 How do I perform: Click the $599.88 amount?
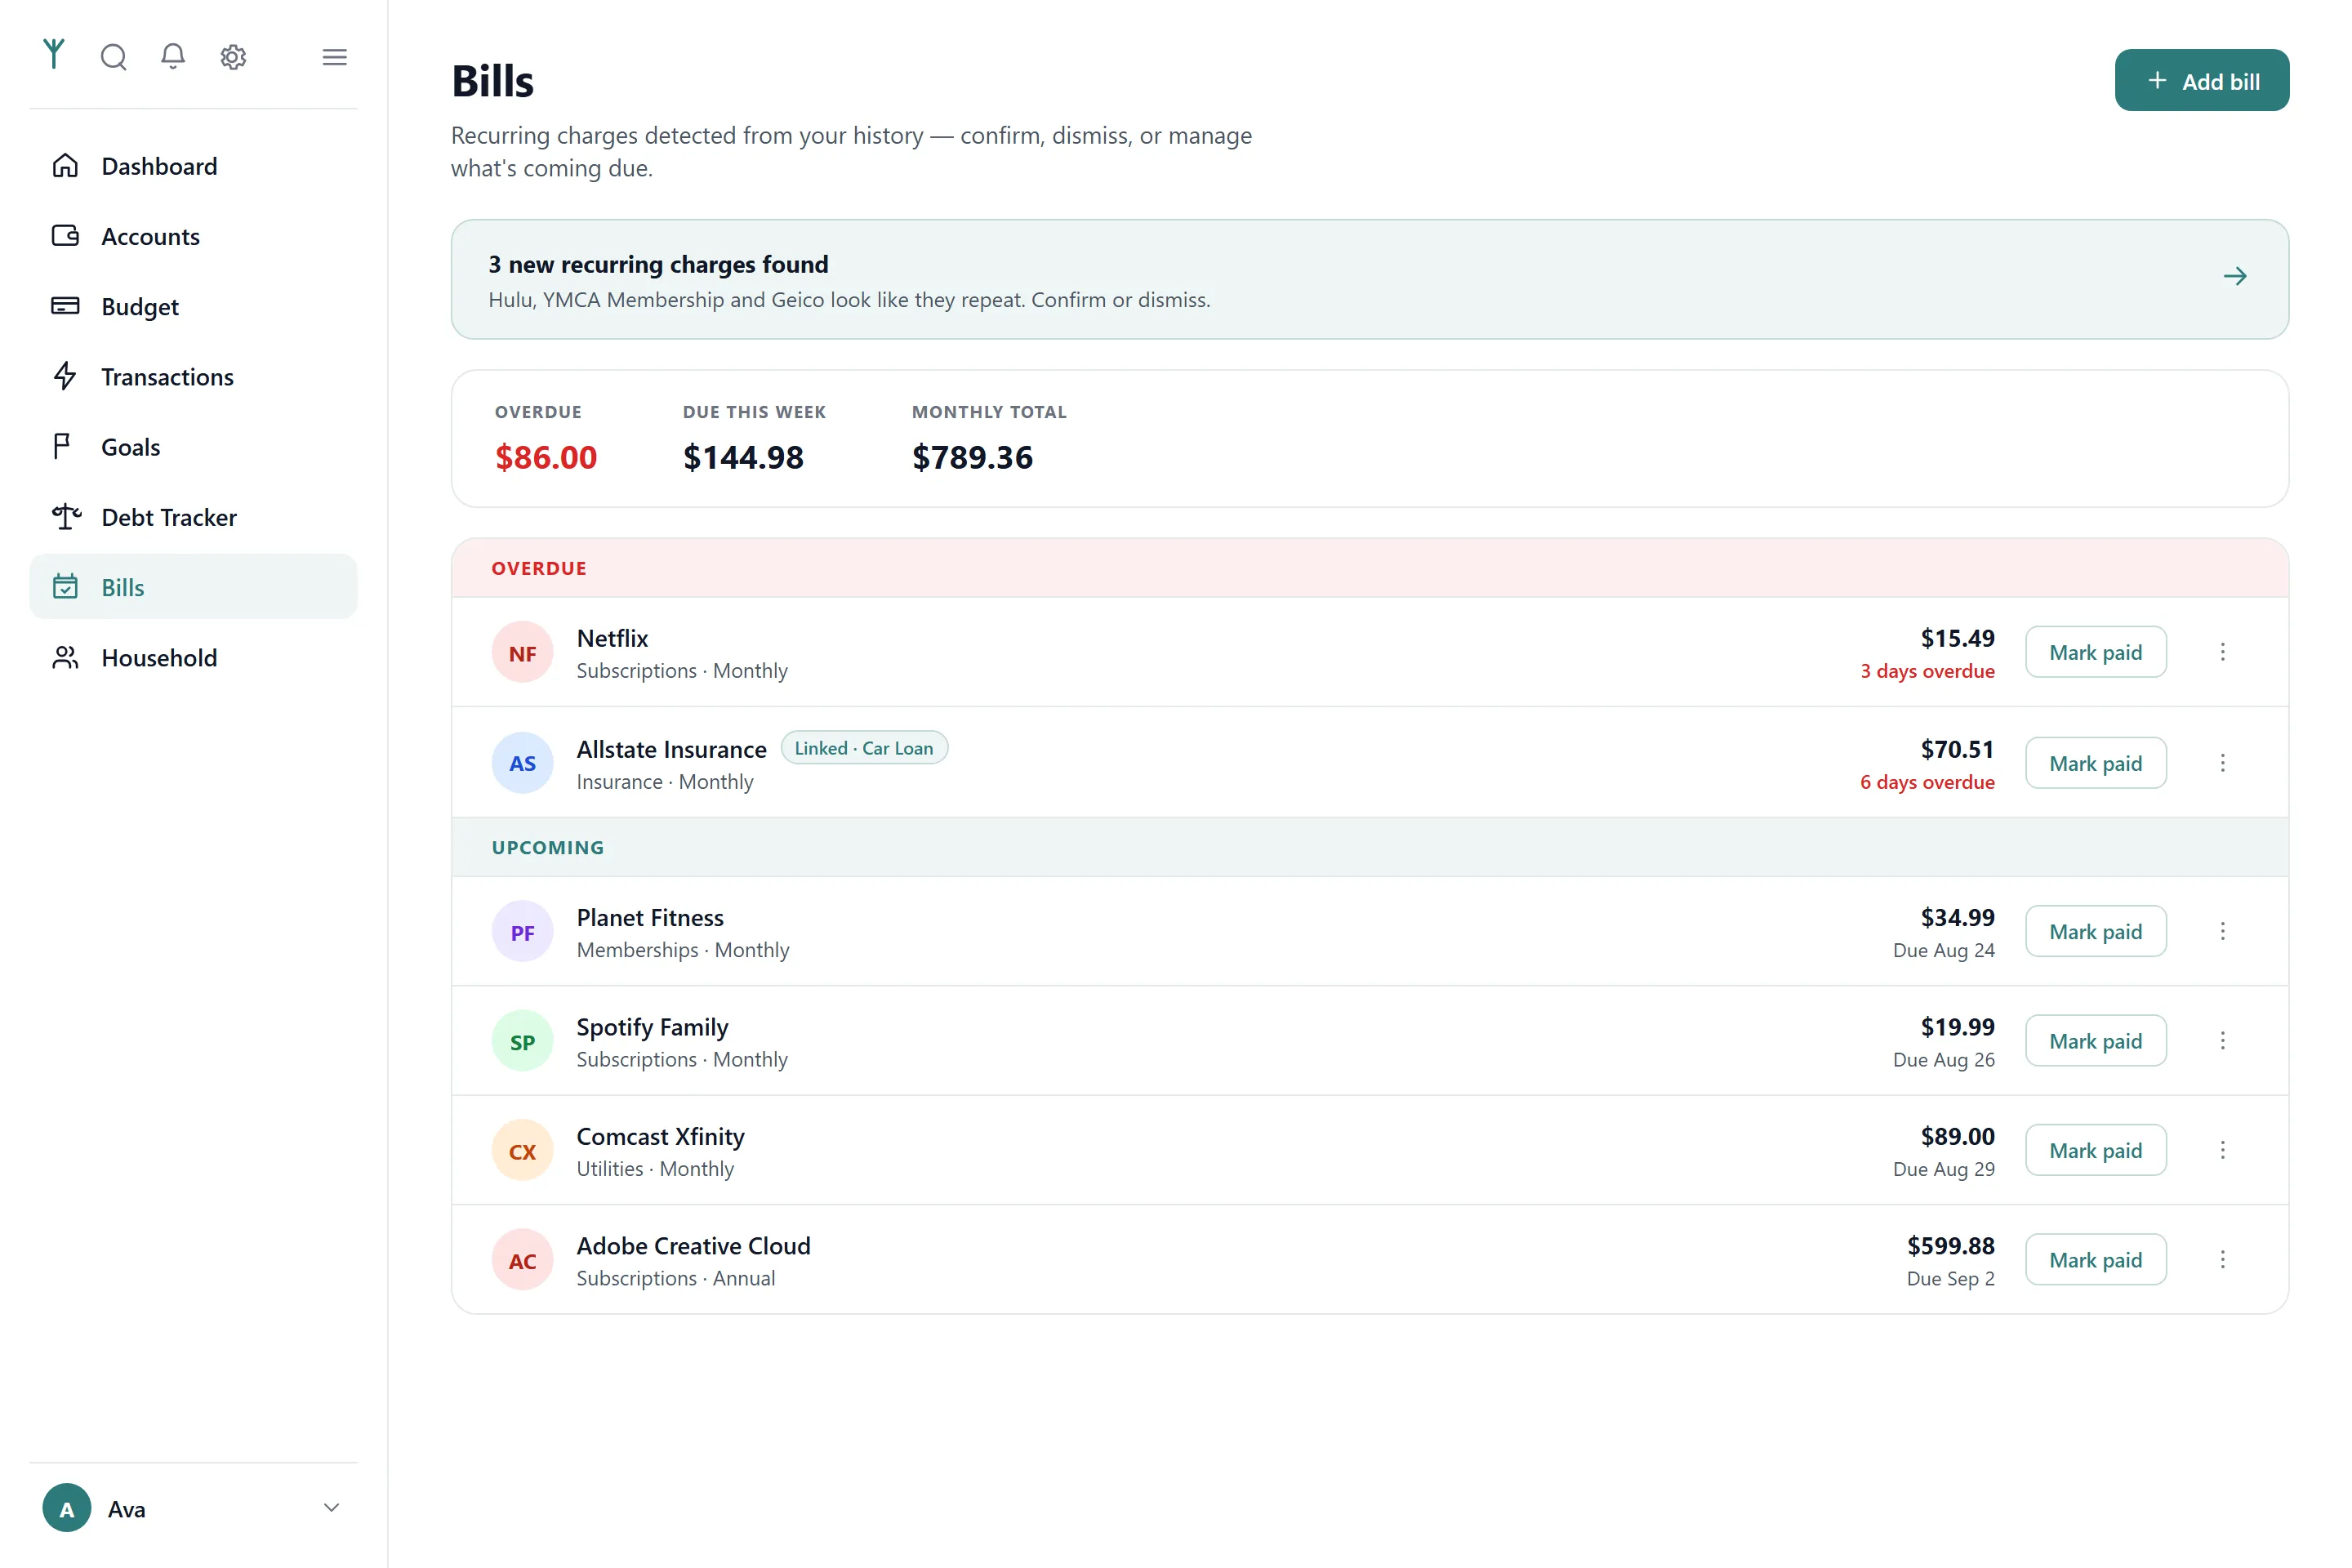(x=1950, y=1245)
